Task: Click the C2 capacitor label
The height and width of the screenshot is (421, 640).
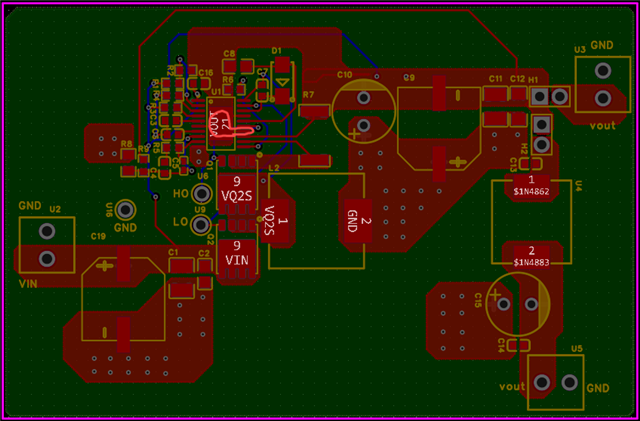Action: pyautogui.click(x=204, y=253)
